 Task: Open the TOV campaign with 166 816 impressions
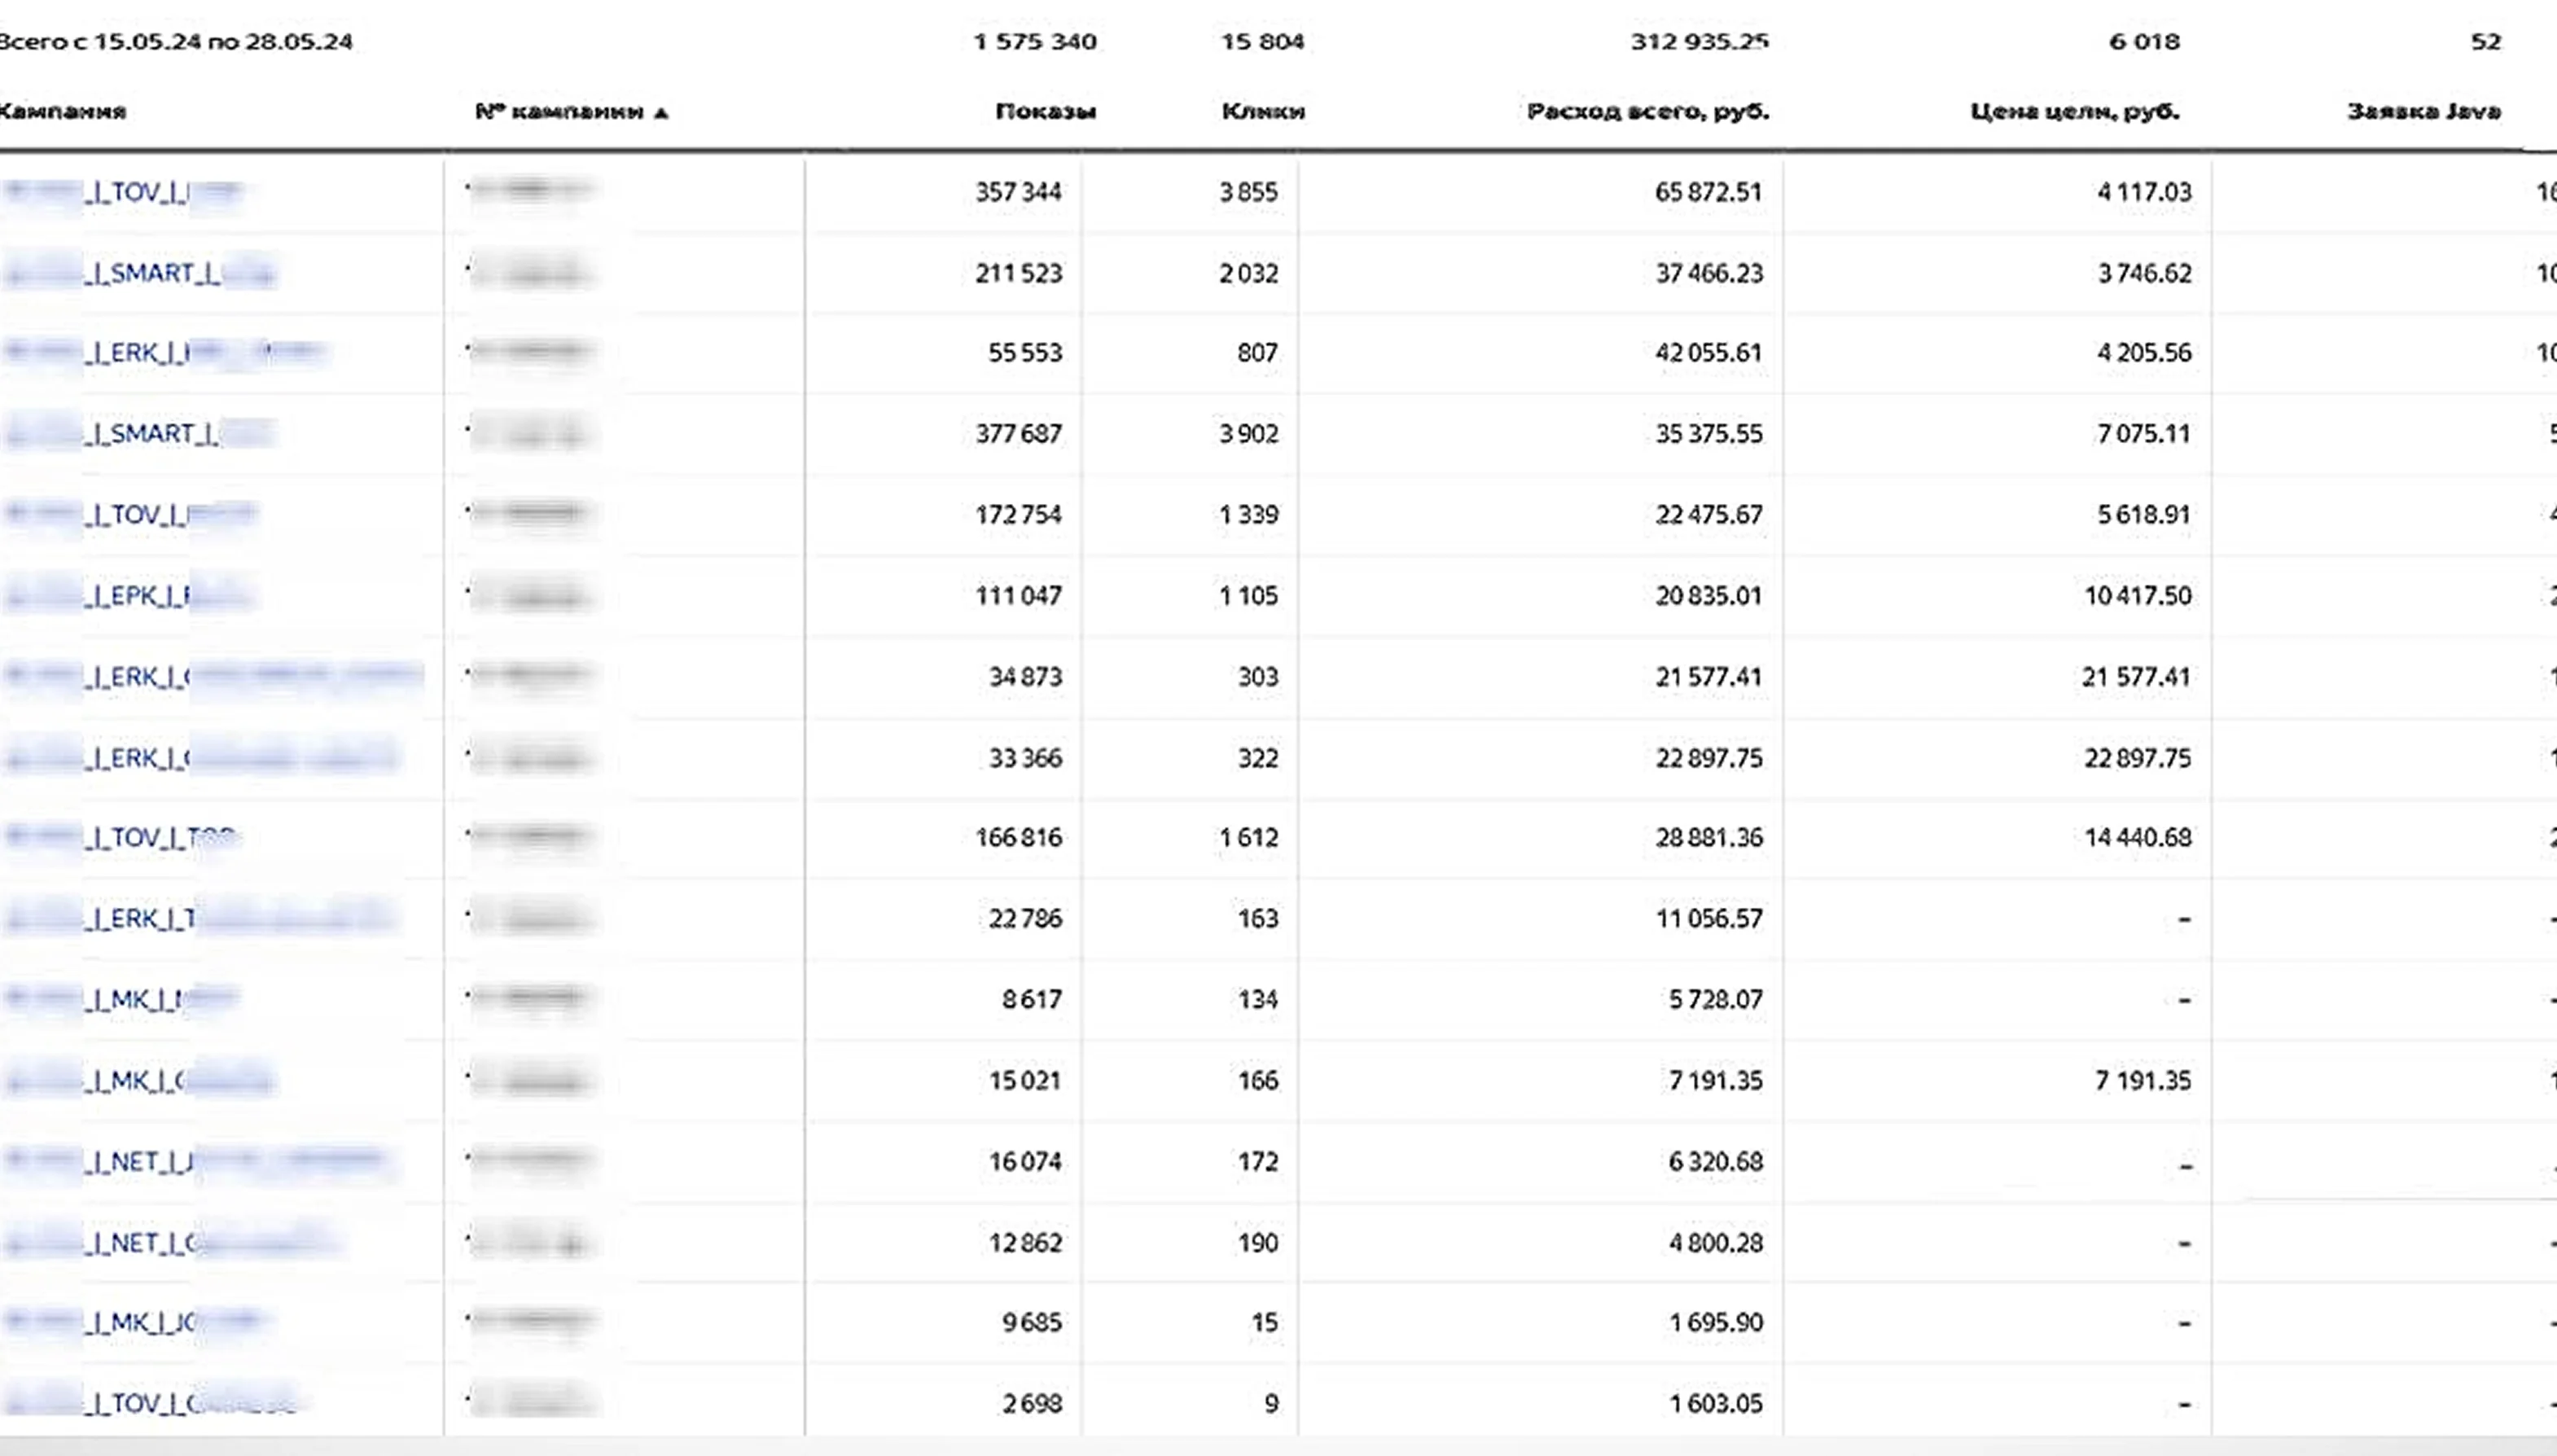140,837
